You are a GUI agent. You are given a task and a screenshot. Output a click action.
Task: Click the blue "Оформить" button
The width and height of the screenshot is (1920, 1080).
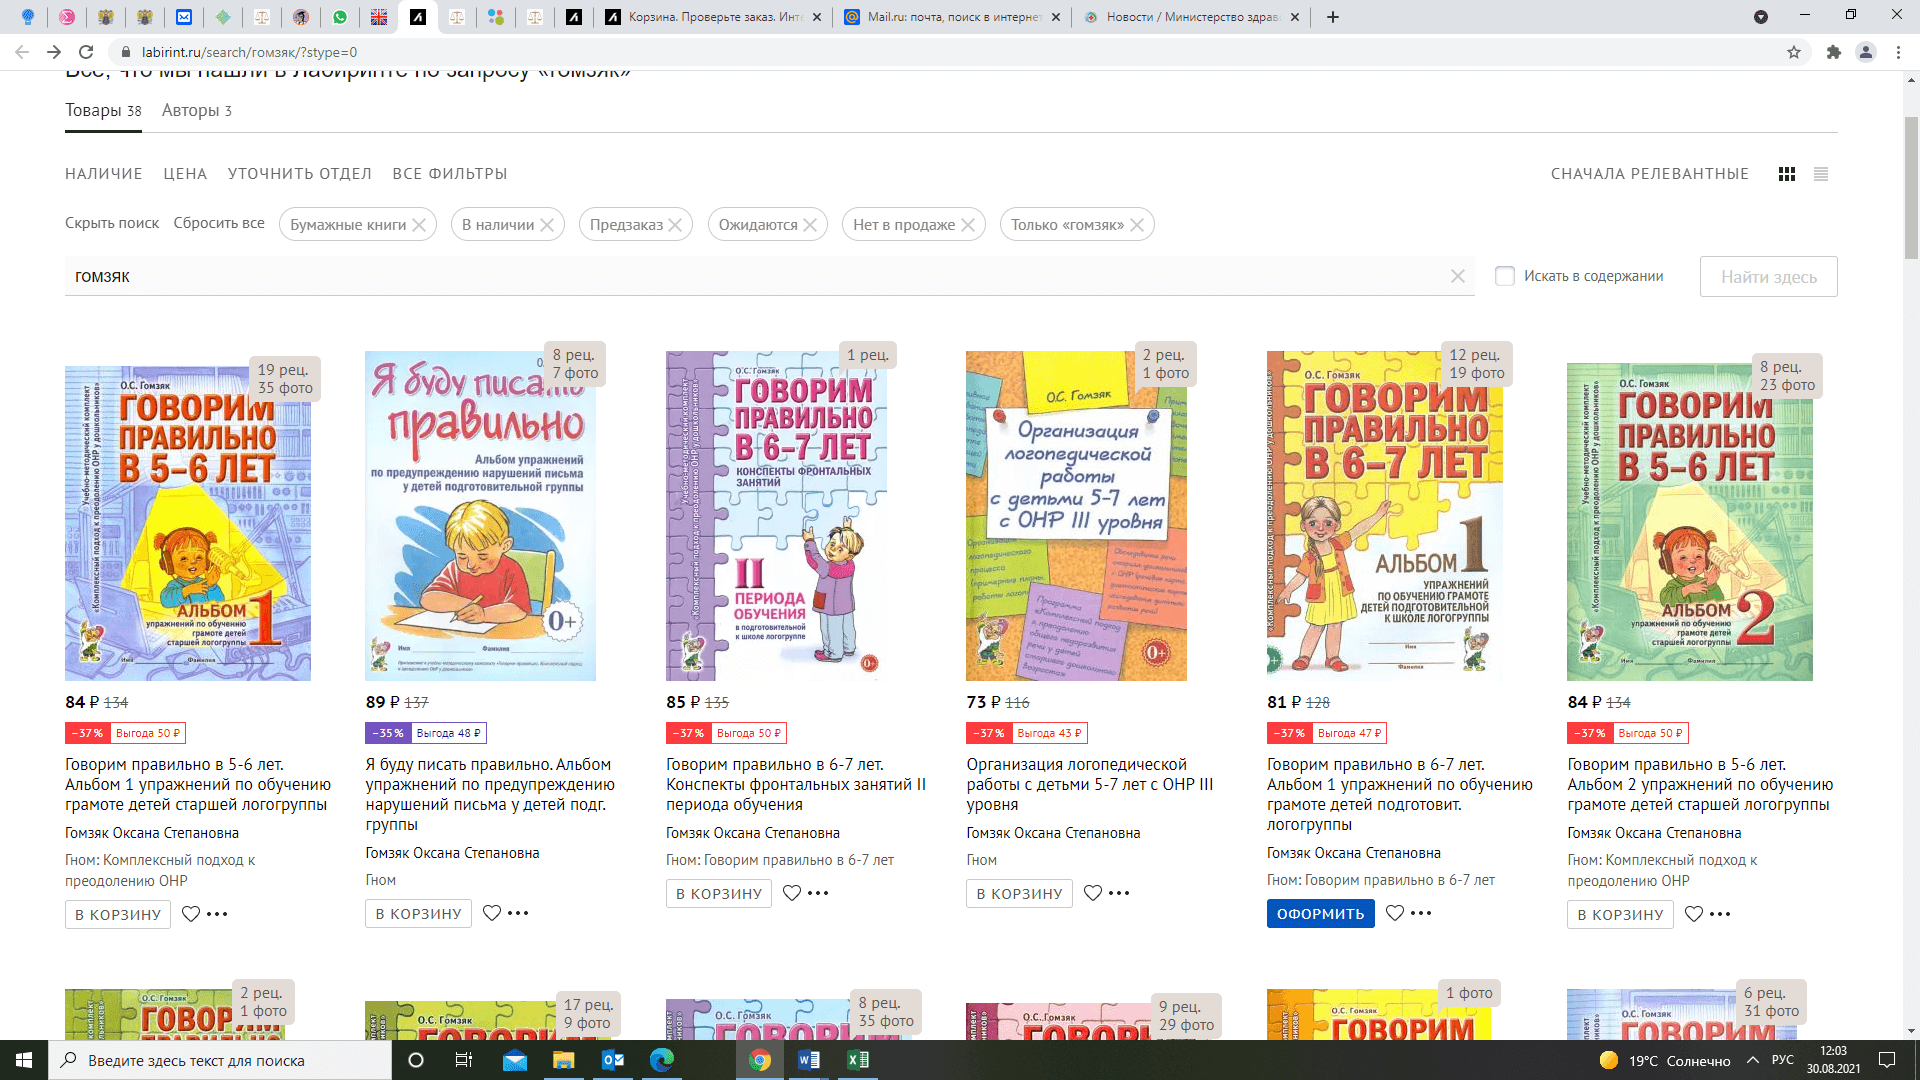(x=1320, y=913)
